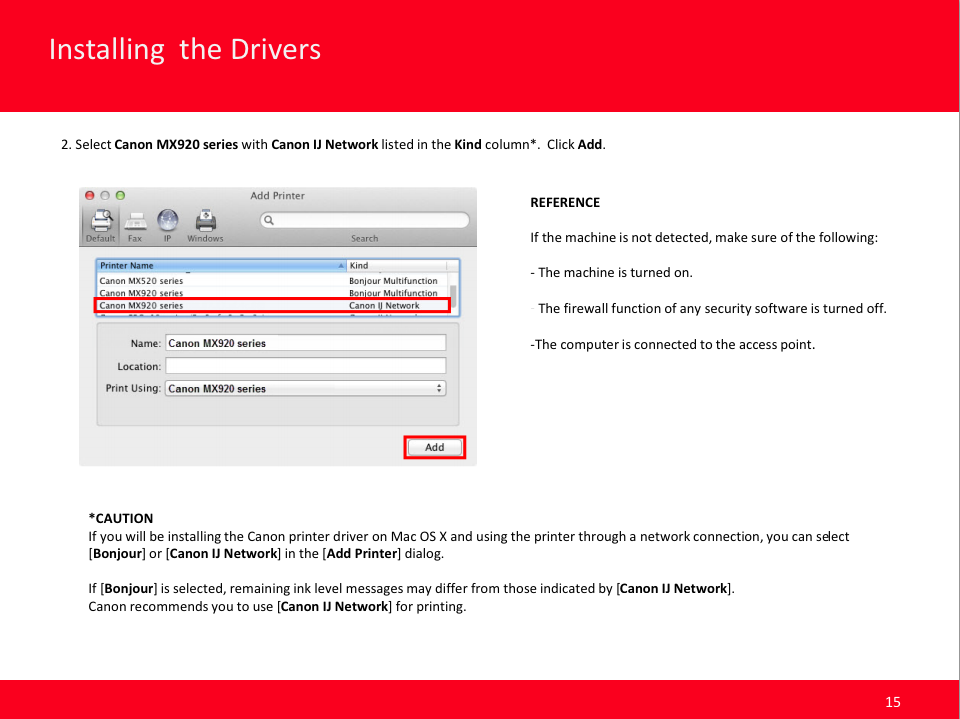Open the Print Using dropdown
The width and height of the screenshot is (960, 719).
tap(306, 388)
